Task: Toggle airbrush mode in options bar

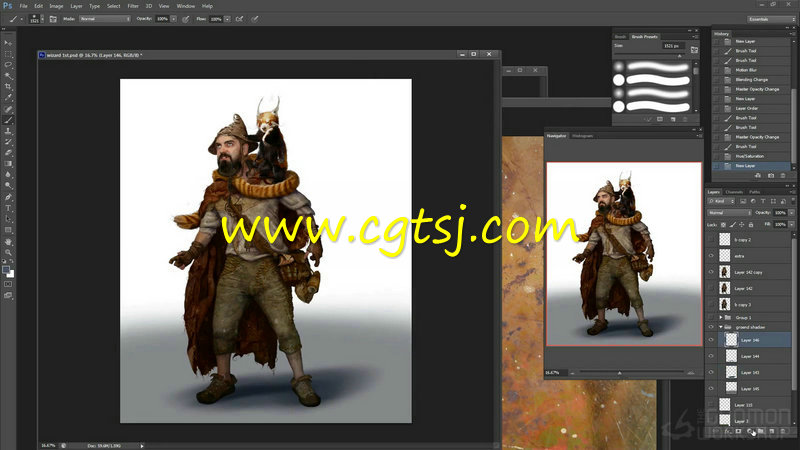Action: click(239, 19)
